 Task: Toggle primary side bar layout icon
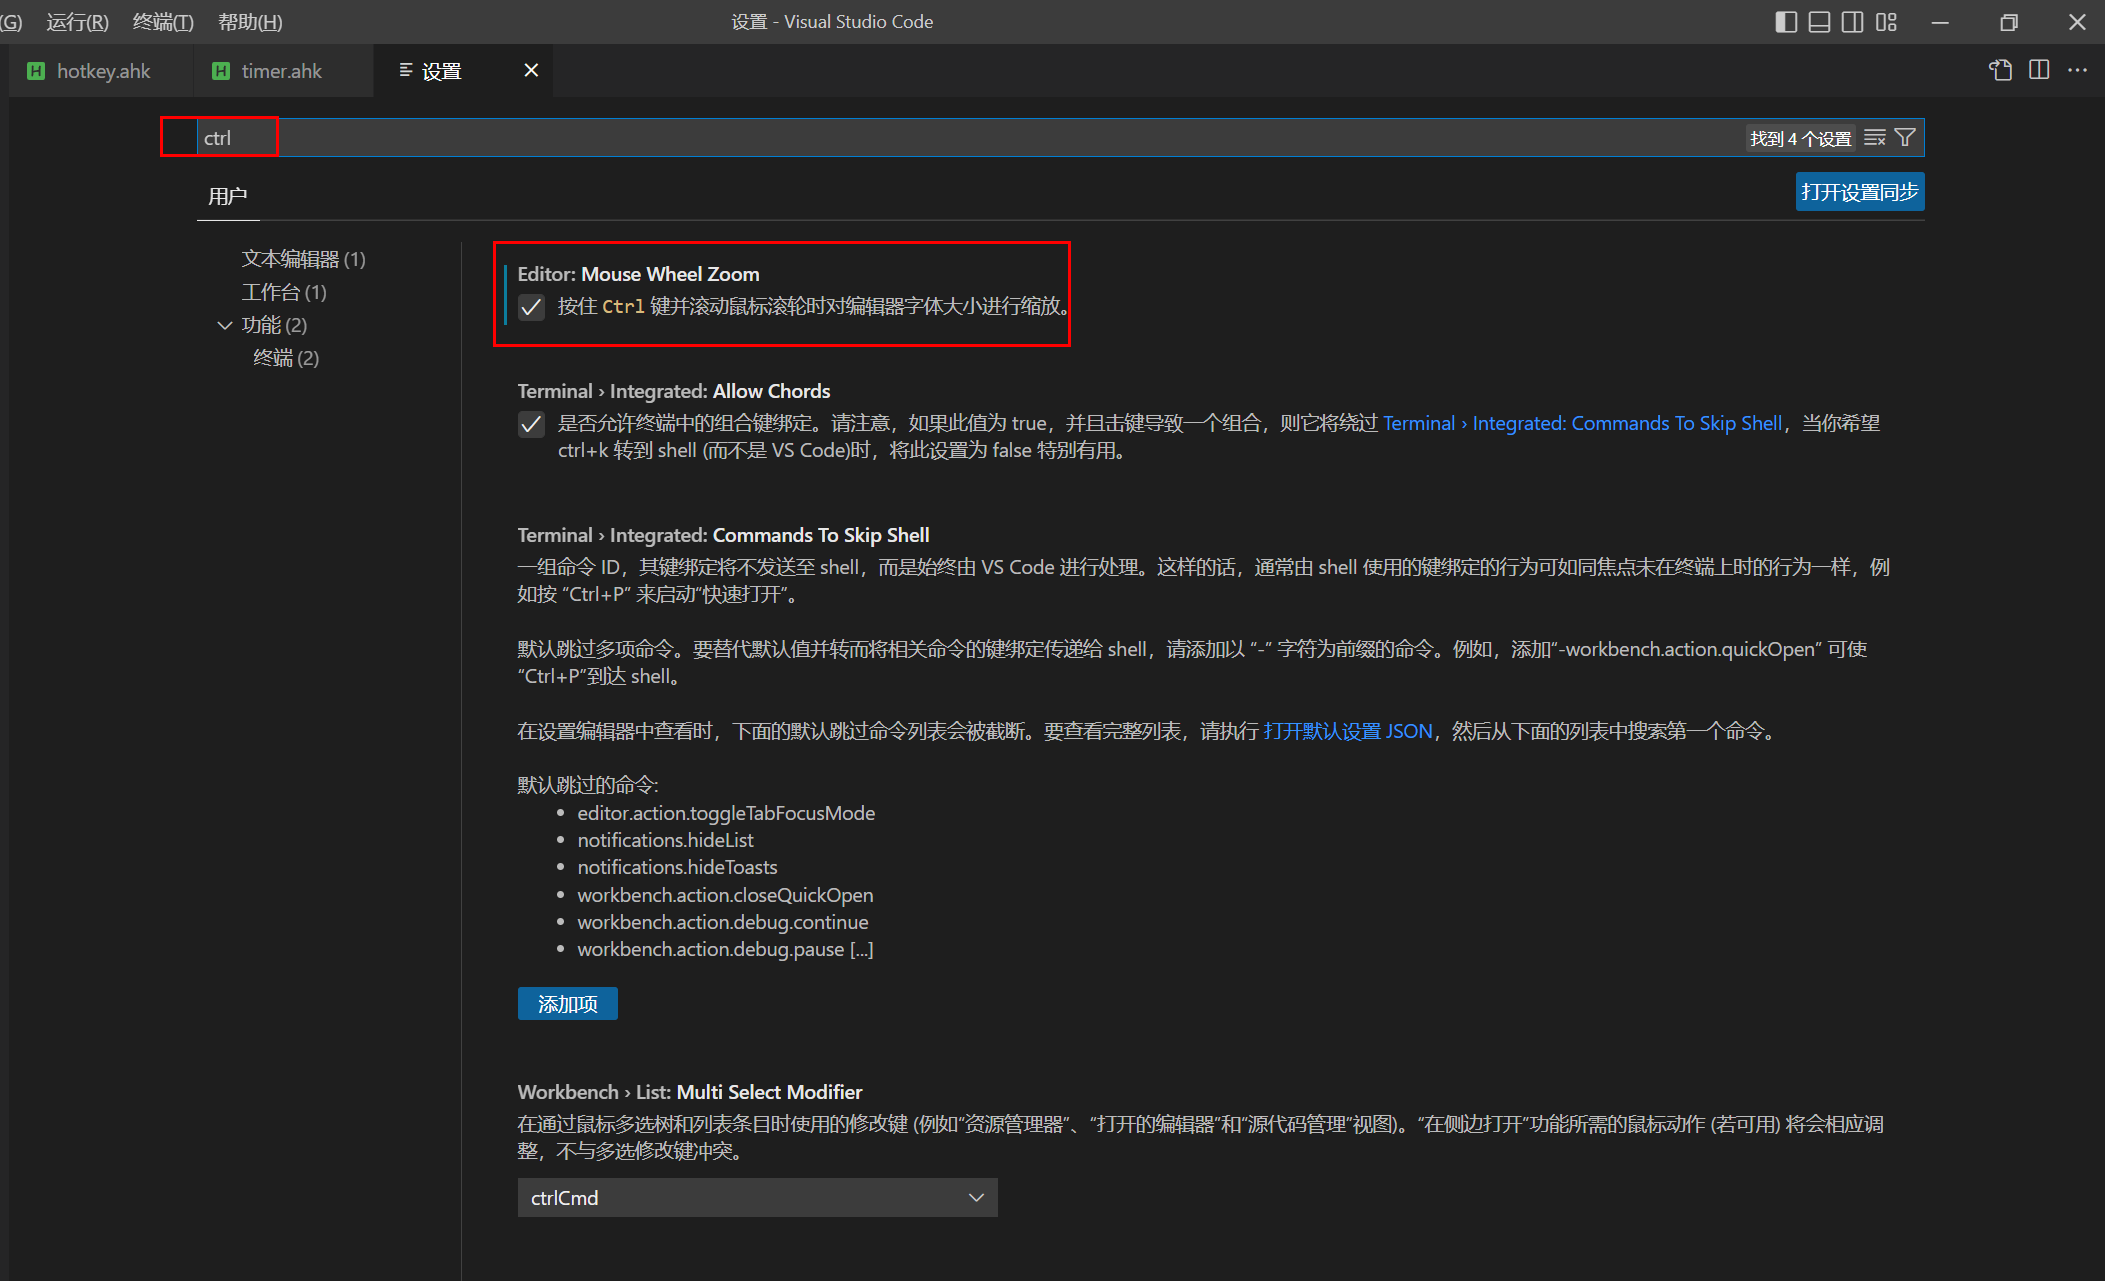pyautogui.click(x=1786, y=22)
